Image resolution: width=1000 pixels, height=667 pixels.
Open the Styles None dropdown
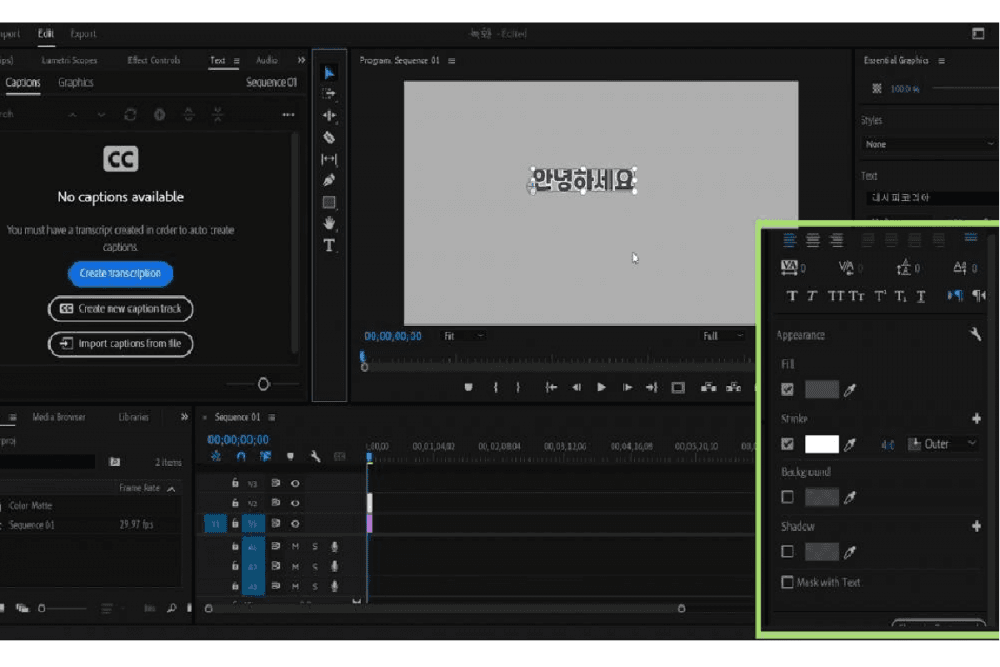tap(929, 145)
